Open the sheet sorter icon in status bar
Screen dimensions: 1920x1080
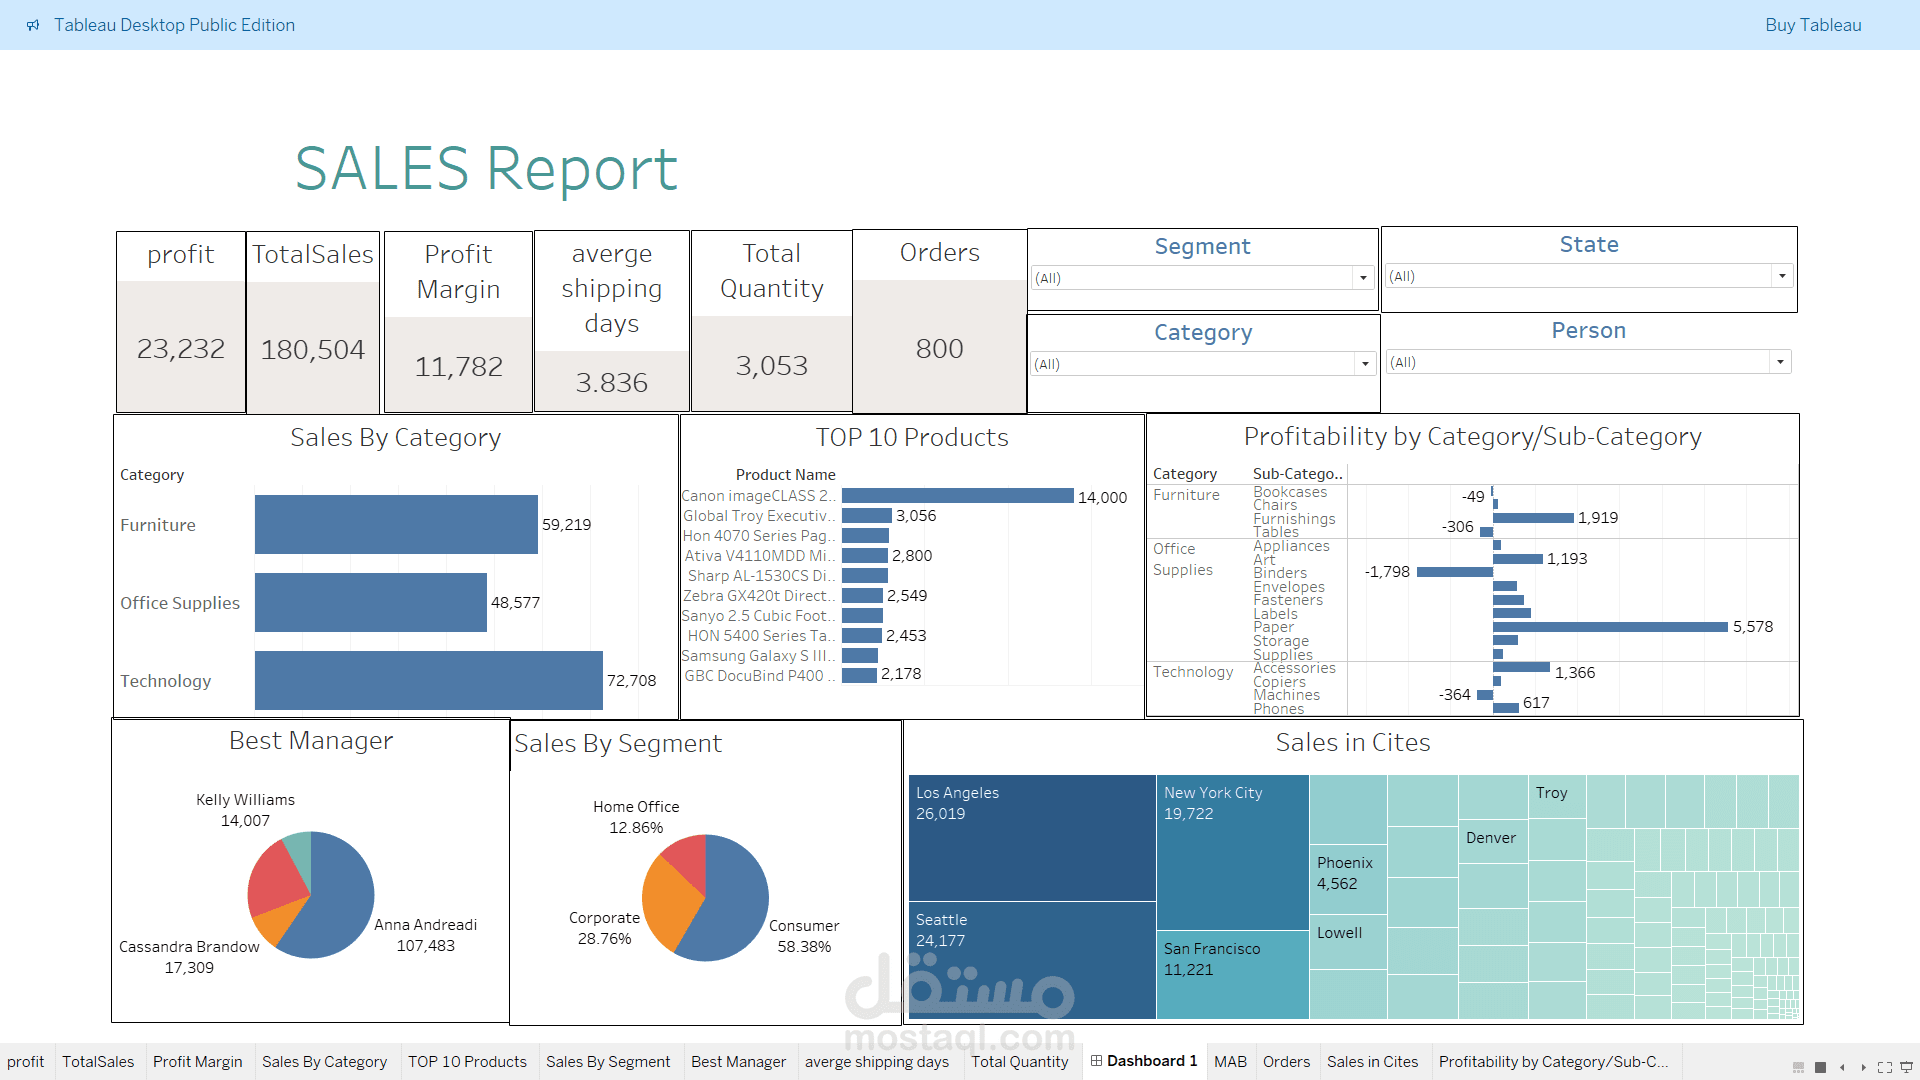click(x=1798, y=1067)
